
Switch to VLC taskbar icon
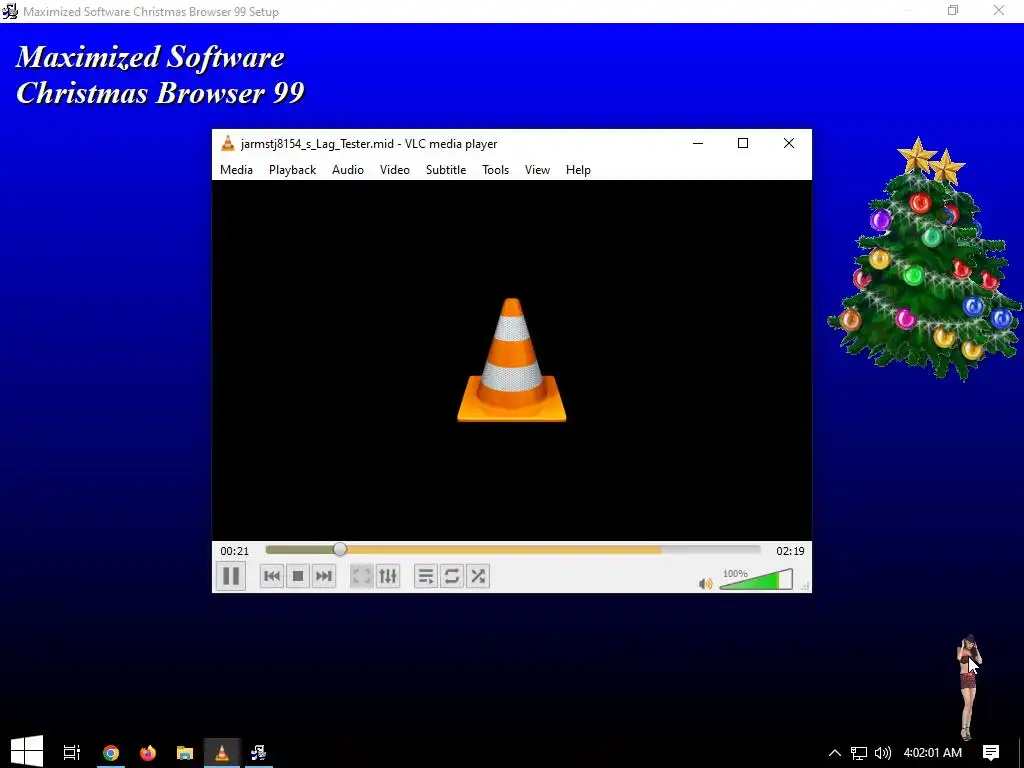click(x=222, y=752)
